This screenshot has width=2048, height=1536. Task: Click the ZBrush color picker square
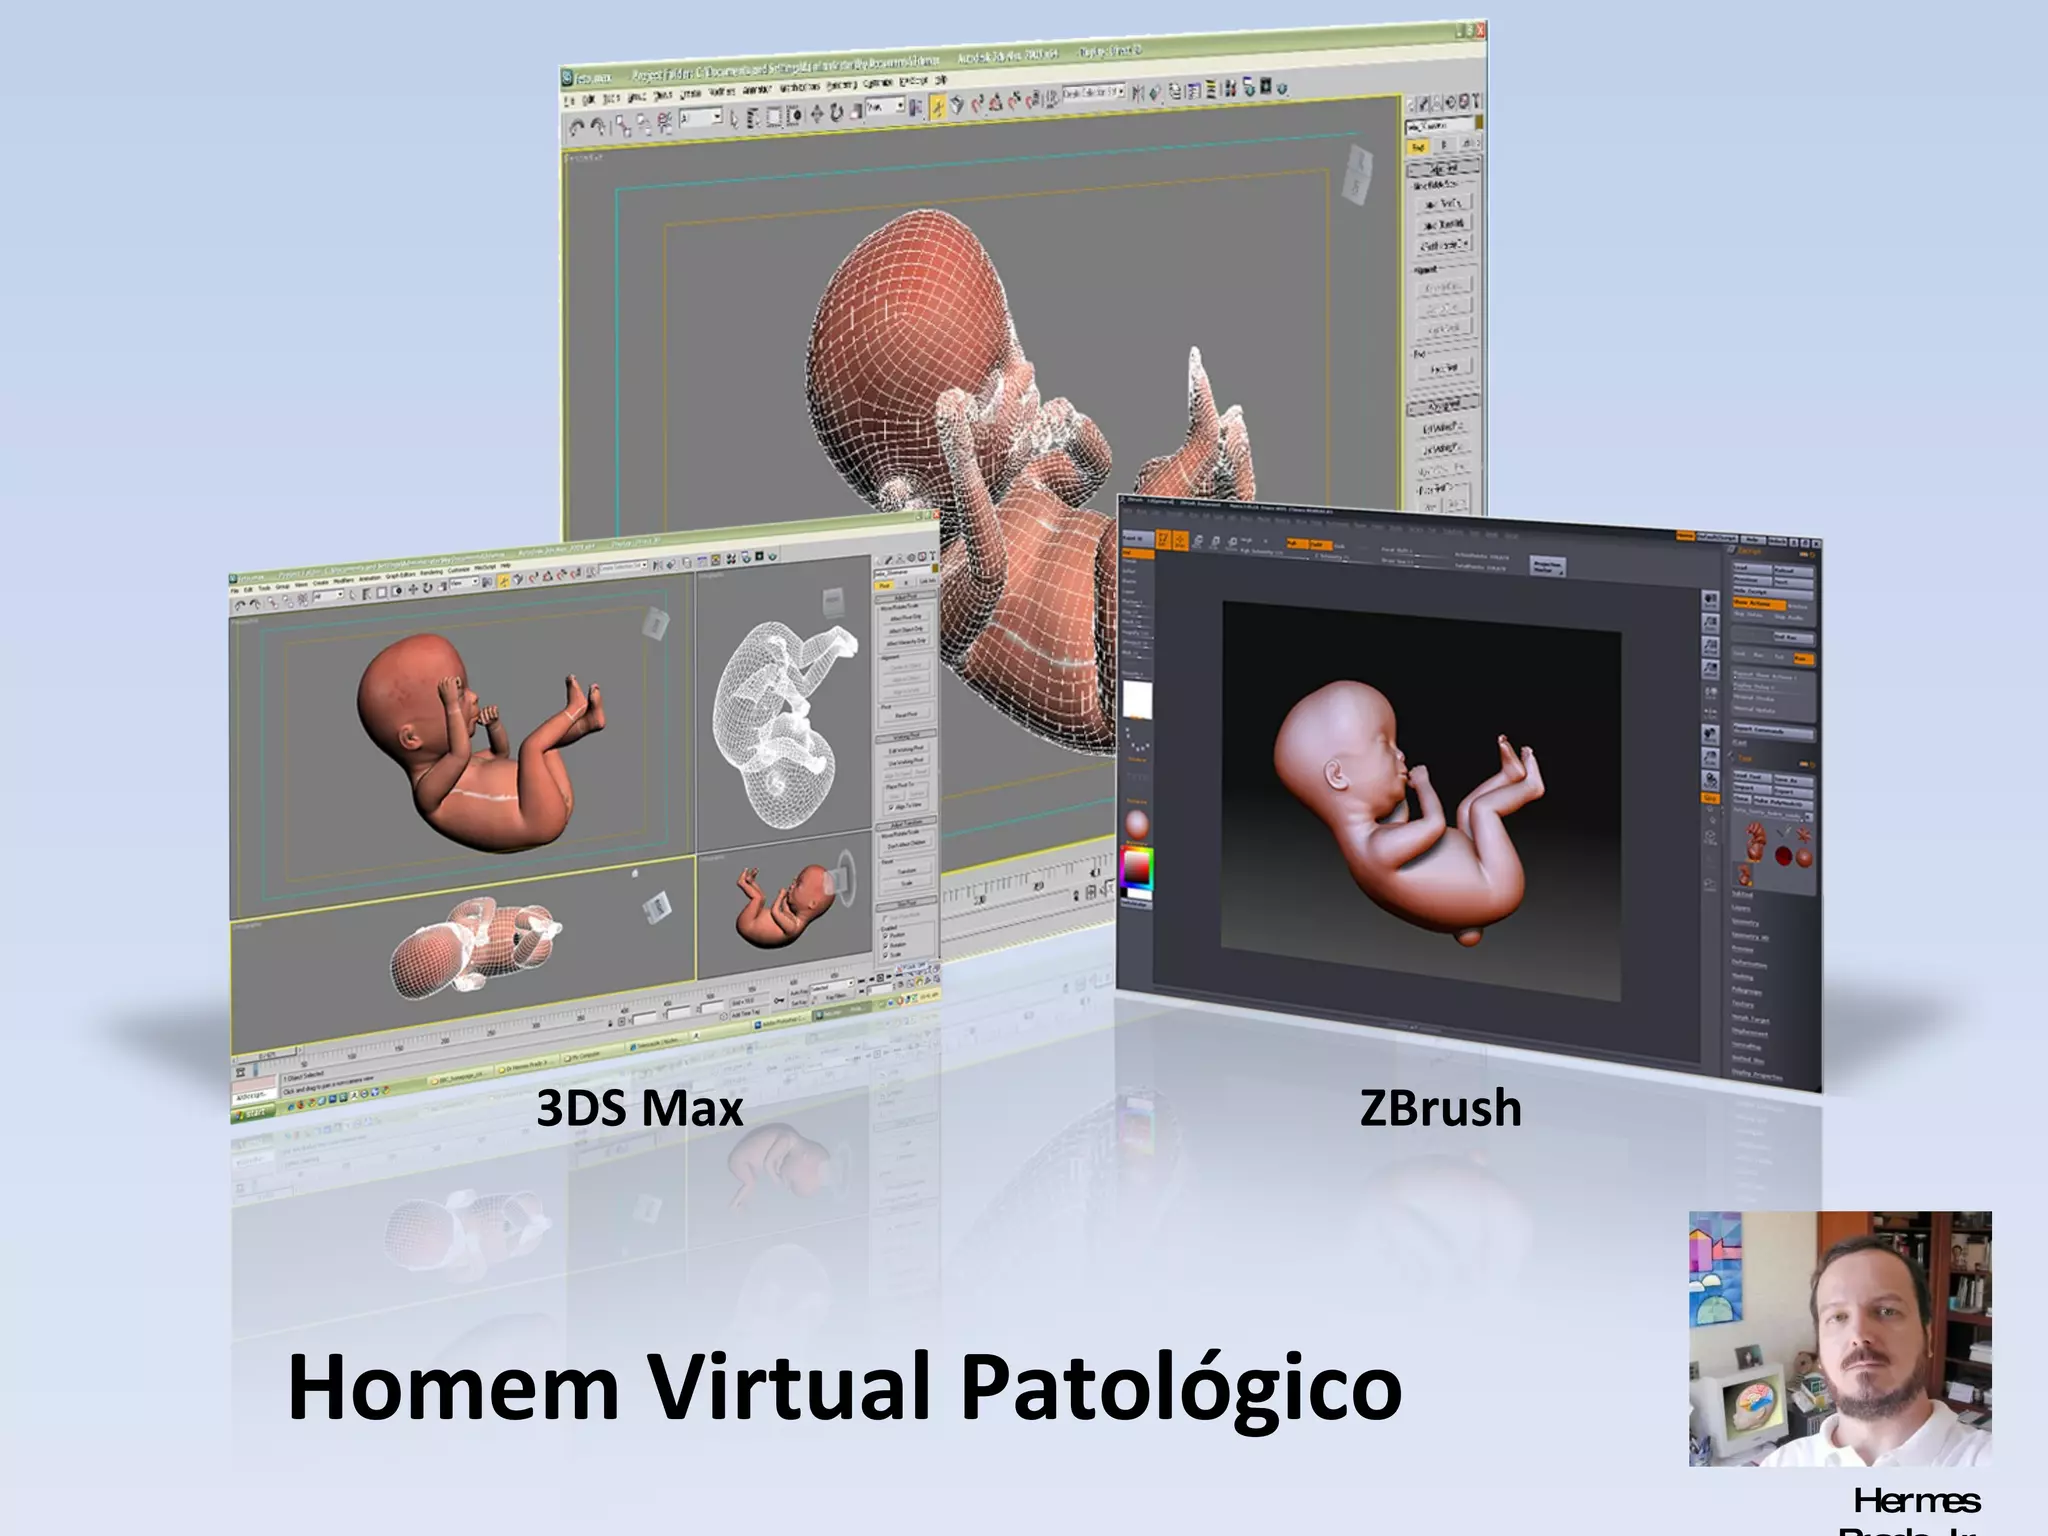[1136, 868]
